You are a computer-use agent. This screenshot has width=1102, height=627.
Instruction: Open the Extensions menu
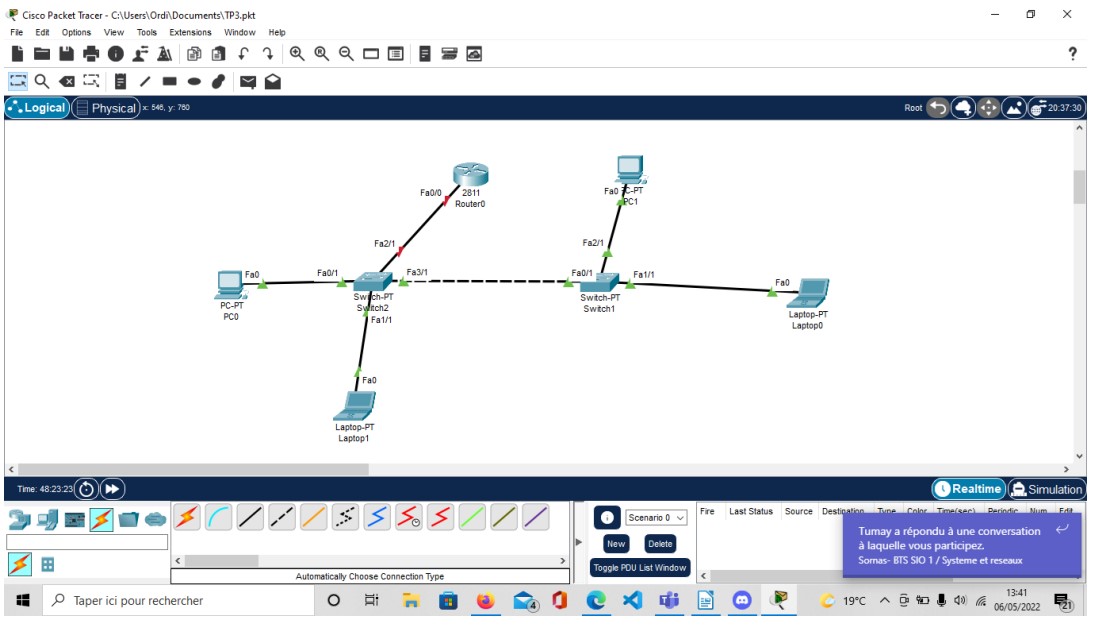[x=190, y=32]
